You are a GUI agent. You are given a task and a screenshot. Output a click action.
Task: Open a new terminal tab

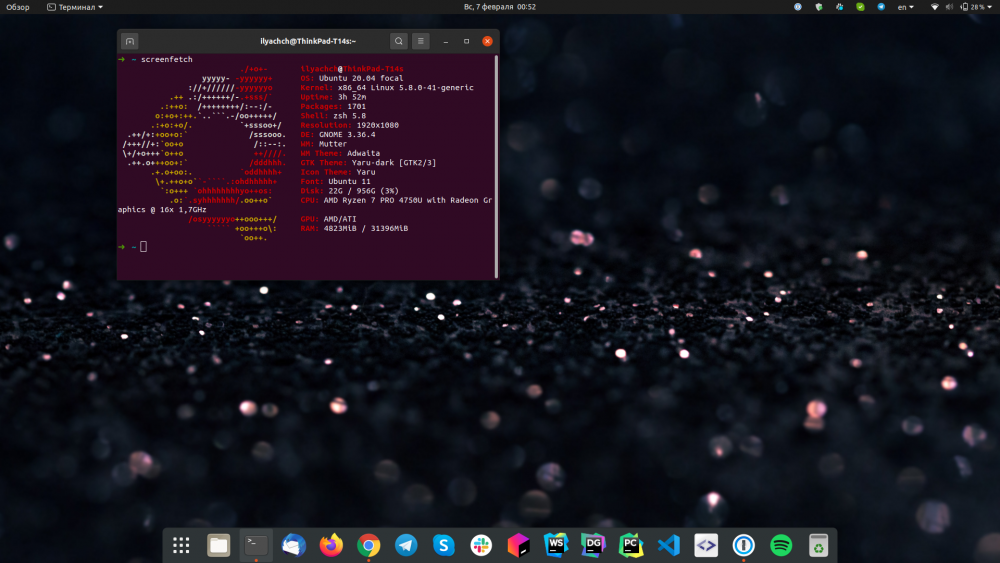point(129,41)
